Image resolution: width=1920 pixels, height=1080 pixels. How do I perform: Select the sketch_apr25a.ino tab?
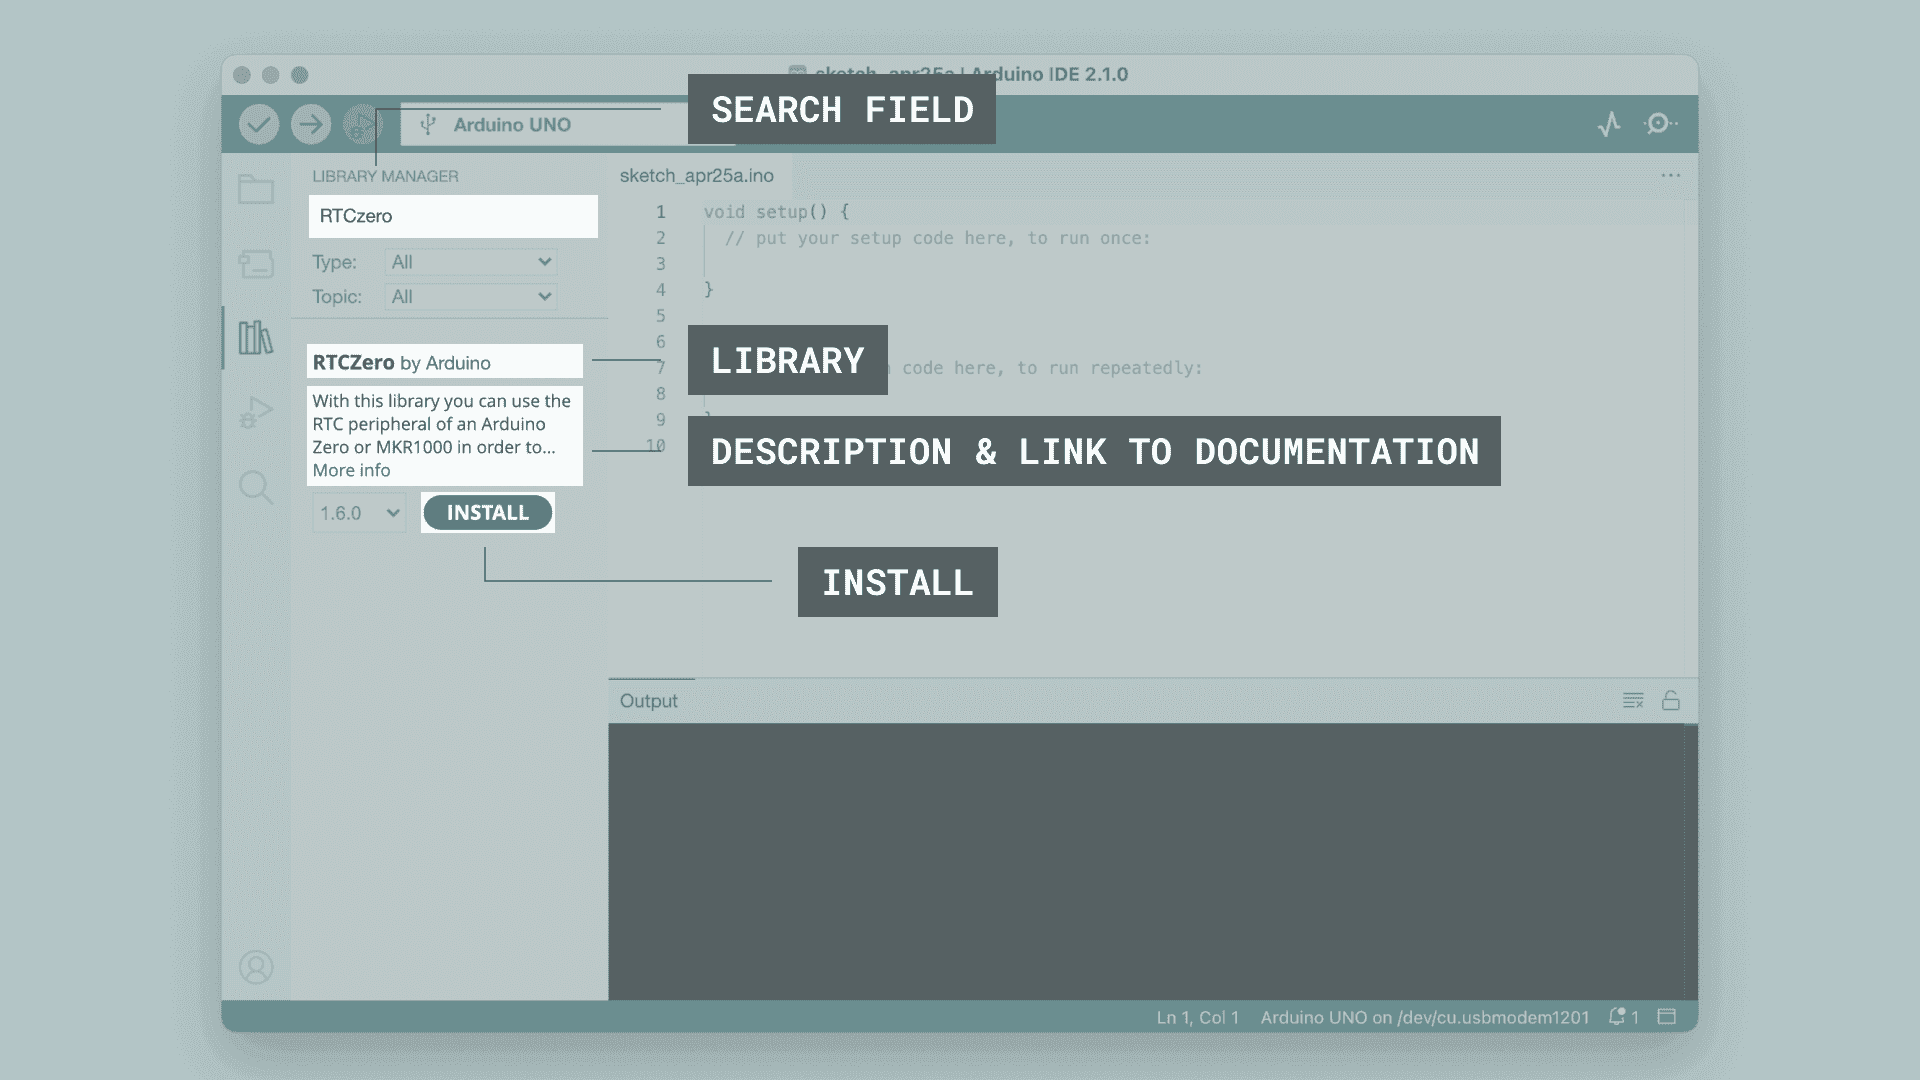[x=697, y=176]
